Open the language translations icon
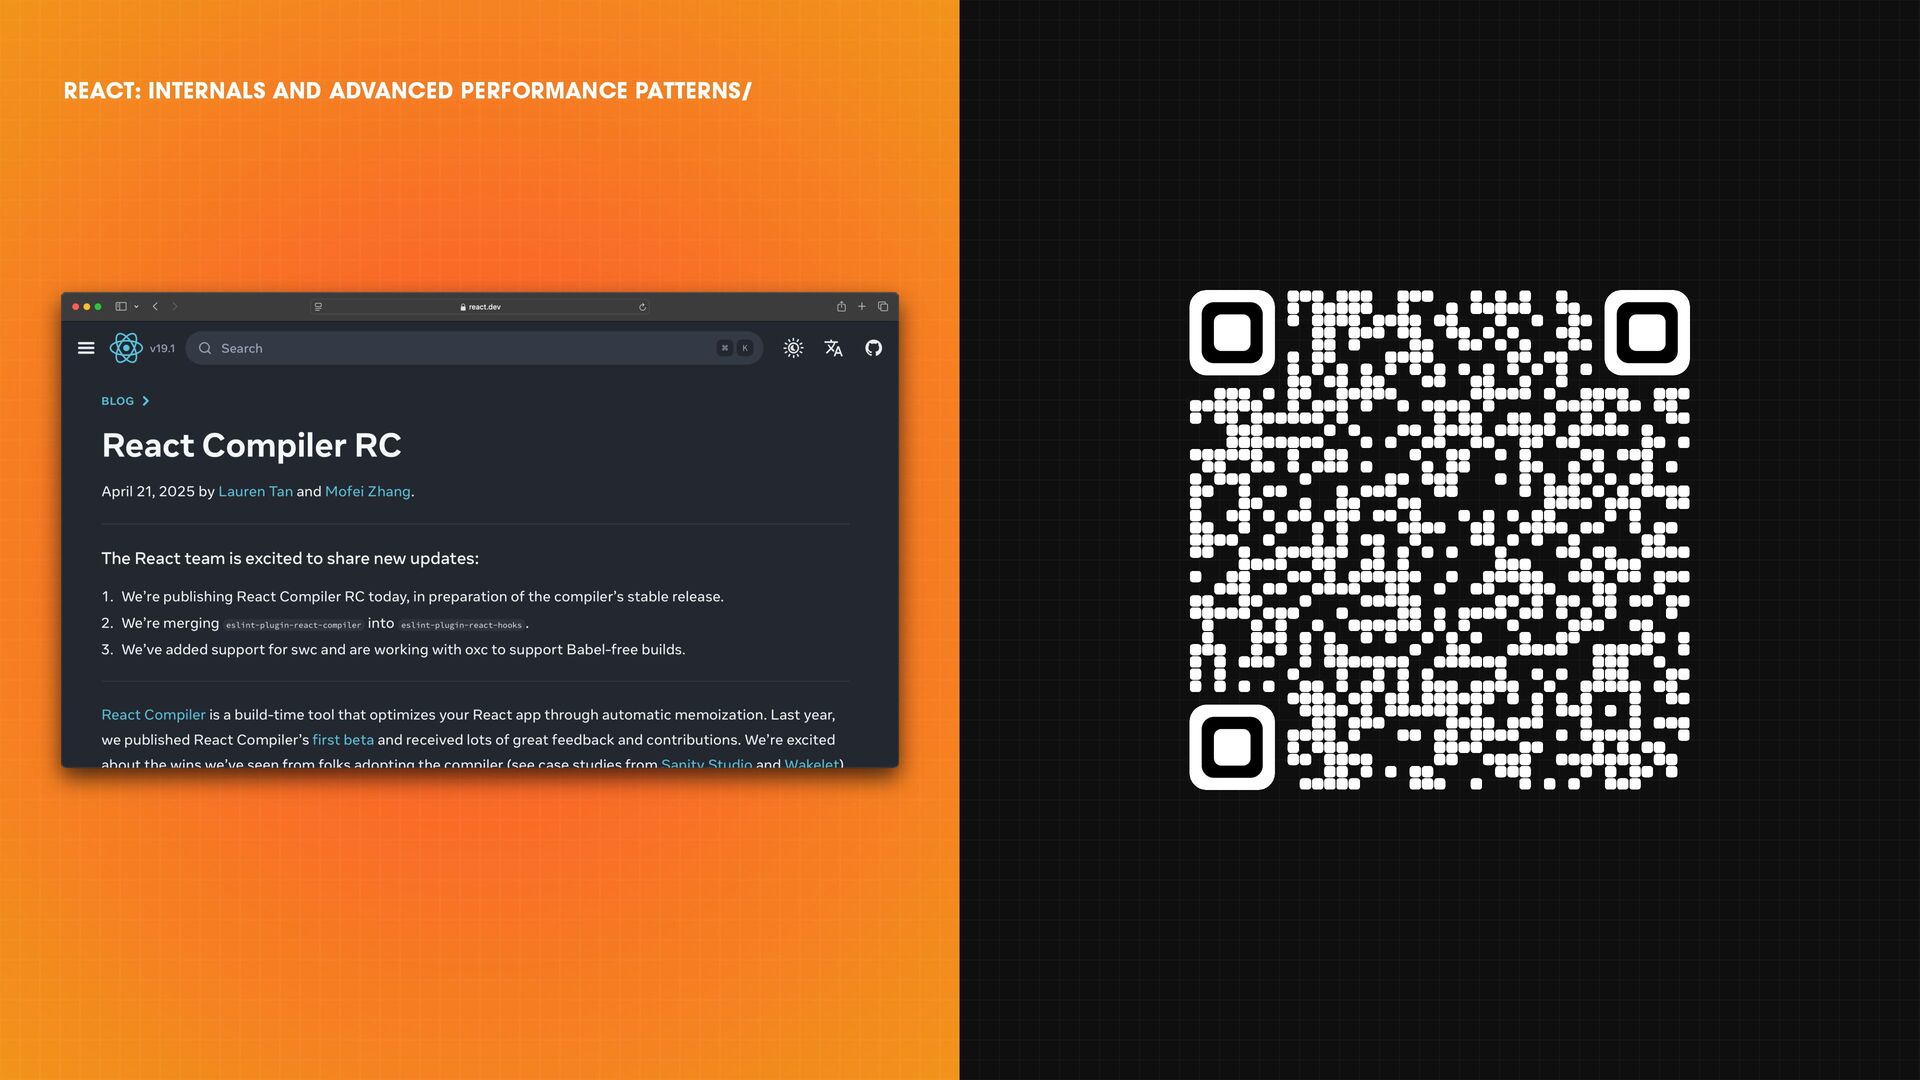Screen dimensions: 1920x1080 coord(833,348)
